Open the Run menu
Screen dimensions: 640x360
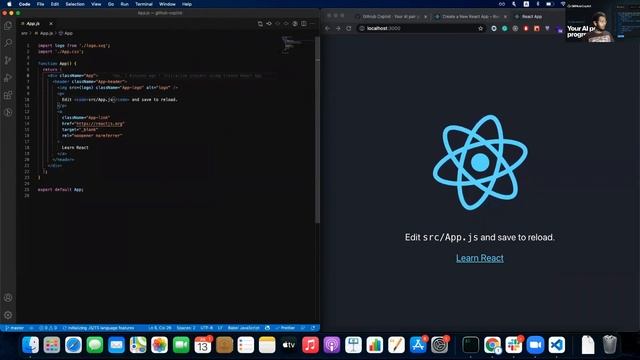click(x=124, y=4)
